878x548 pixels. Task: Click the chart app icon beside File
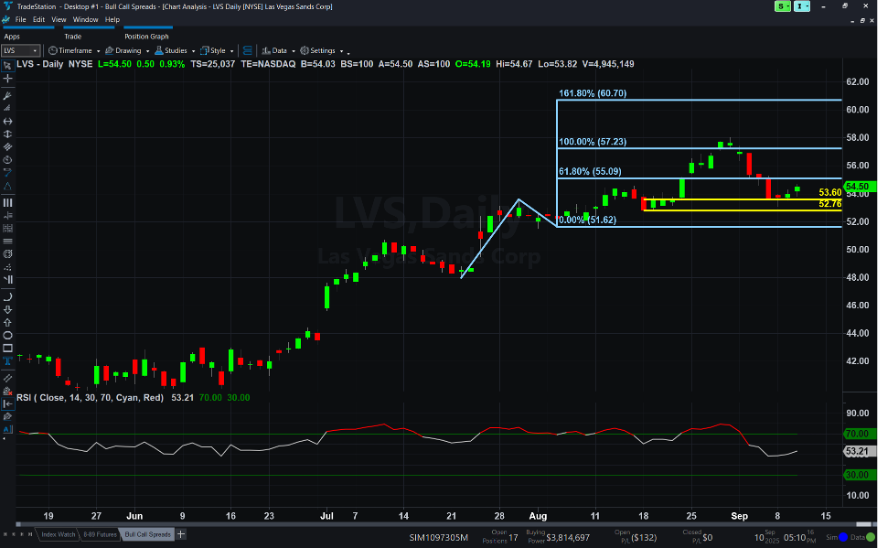point(6,20)
